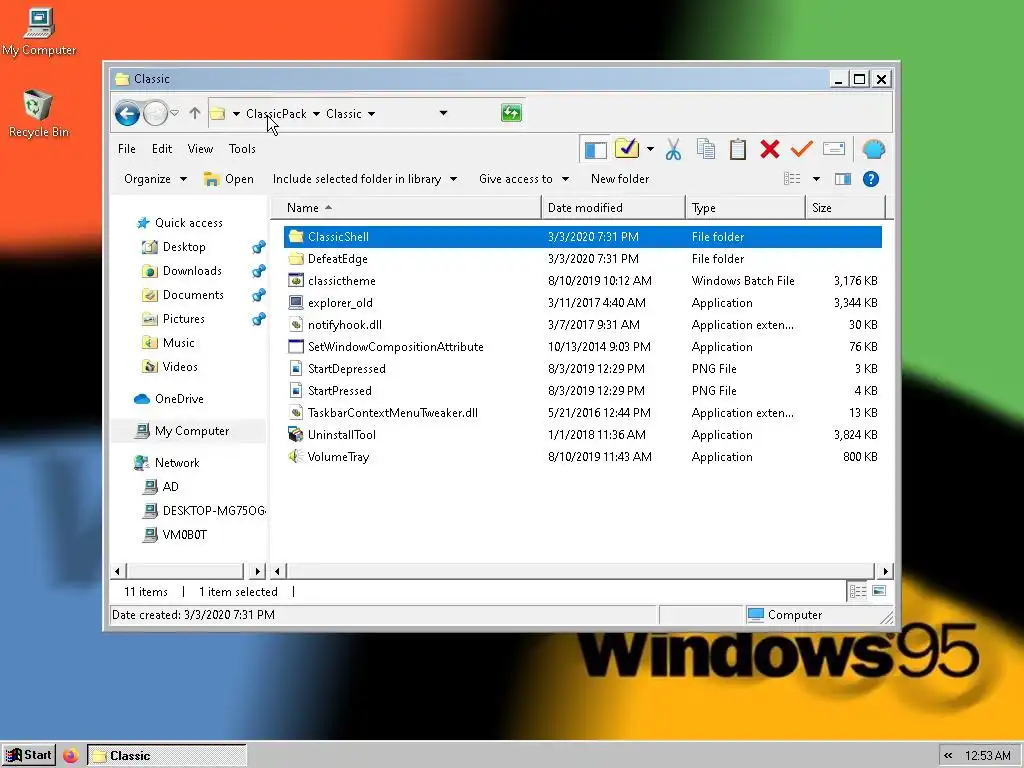
Task: Open OneDrive in navigation pane
Action: click(169, 399)
